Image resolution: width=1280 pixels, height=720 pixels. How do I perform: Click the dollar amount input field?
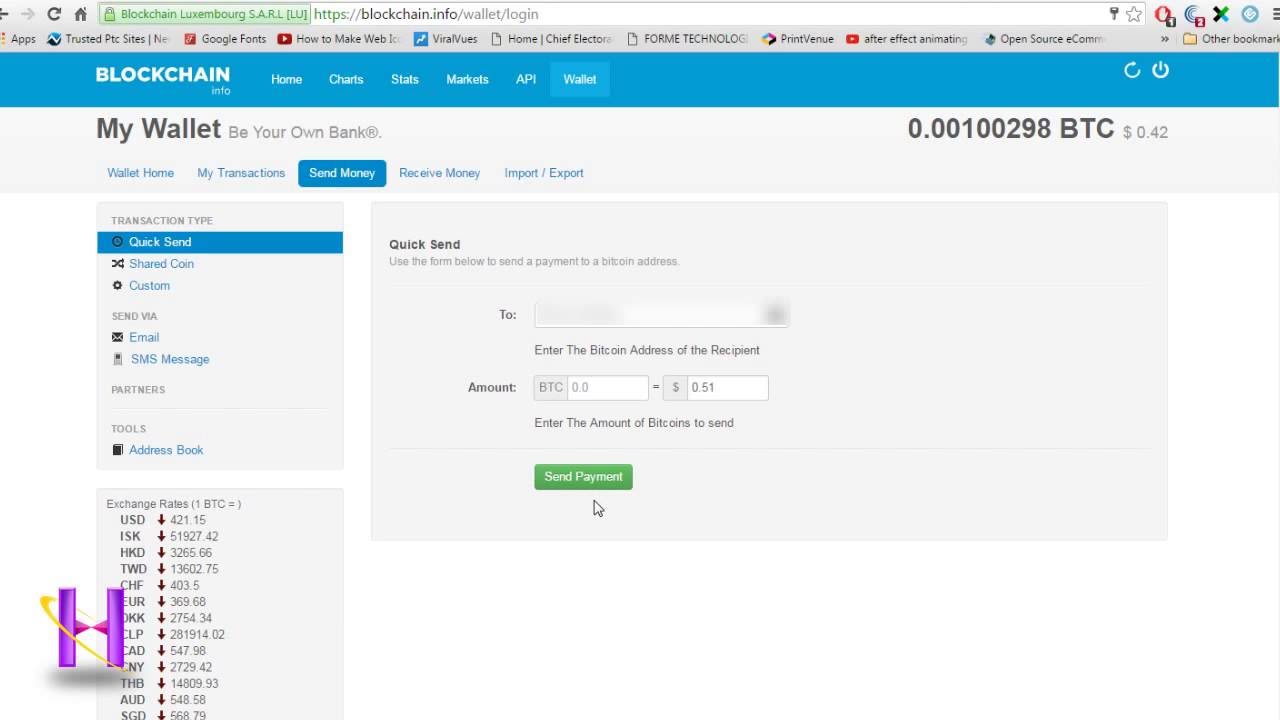727,387
